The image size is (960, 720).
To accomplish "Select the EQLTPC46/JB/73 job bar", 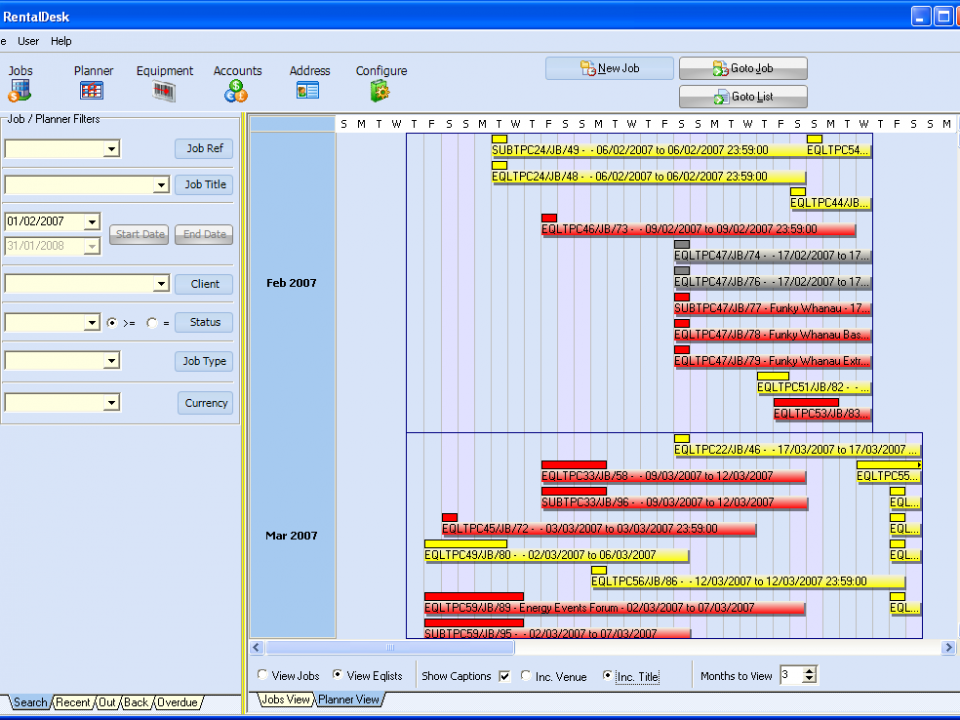I will [698, 229].
